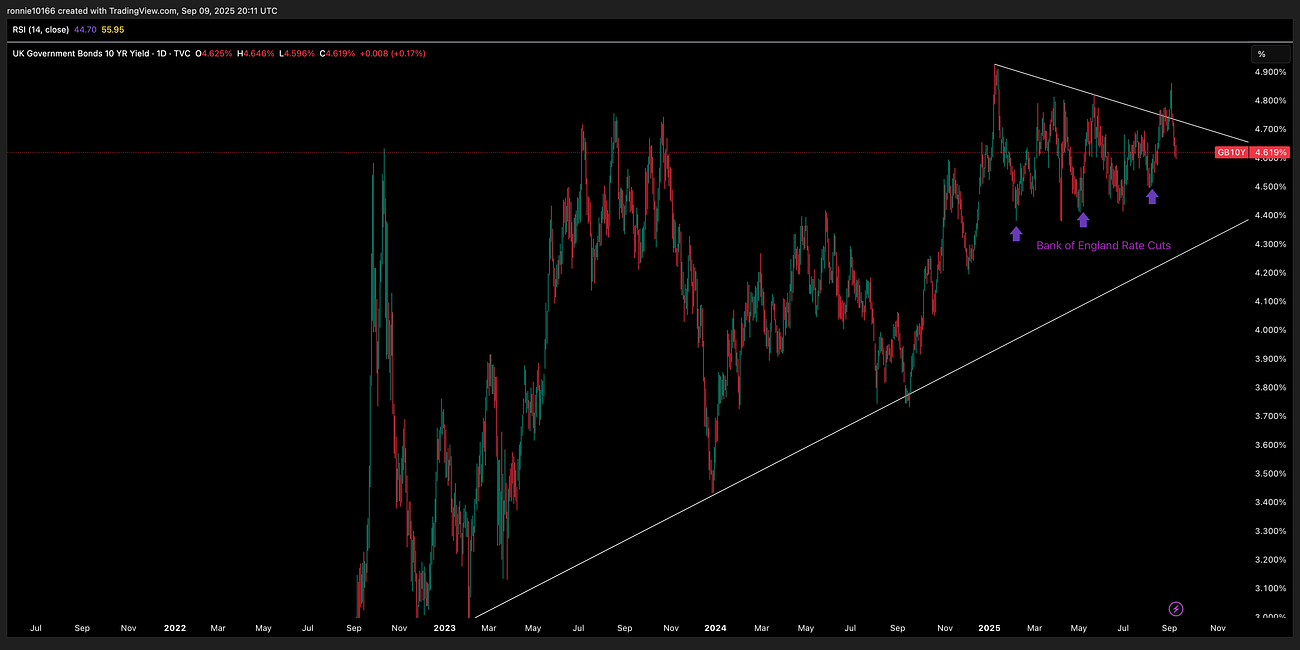Toggle the yellow 55.95 RSI reading
Image resolution: width=1300 pixels, height=650 pixels.
[112, 29]
